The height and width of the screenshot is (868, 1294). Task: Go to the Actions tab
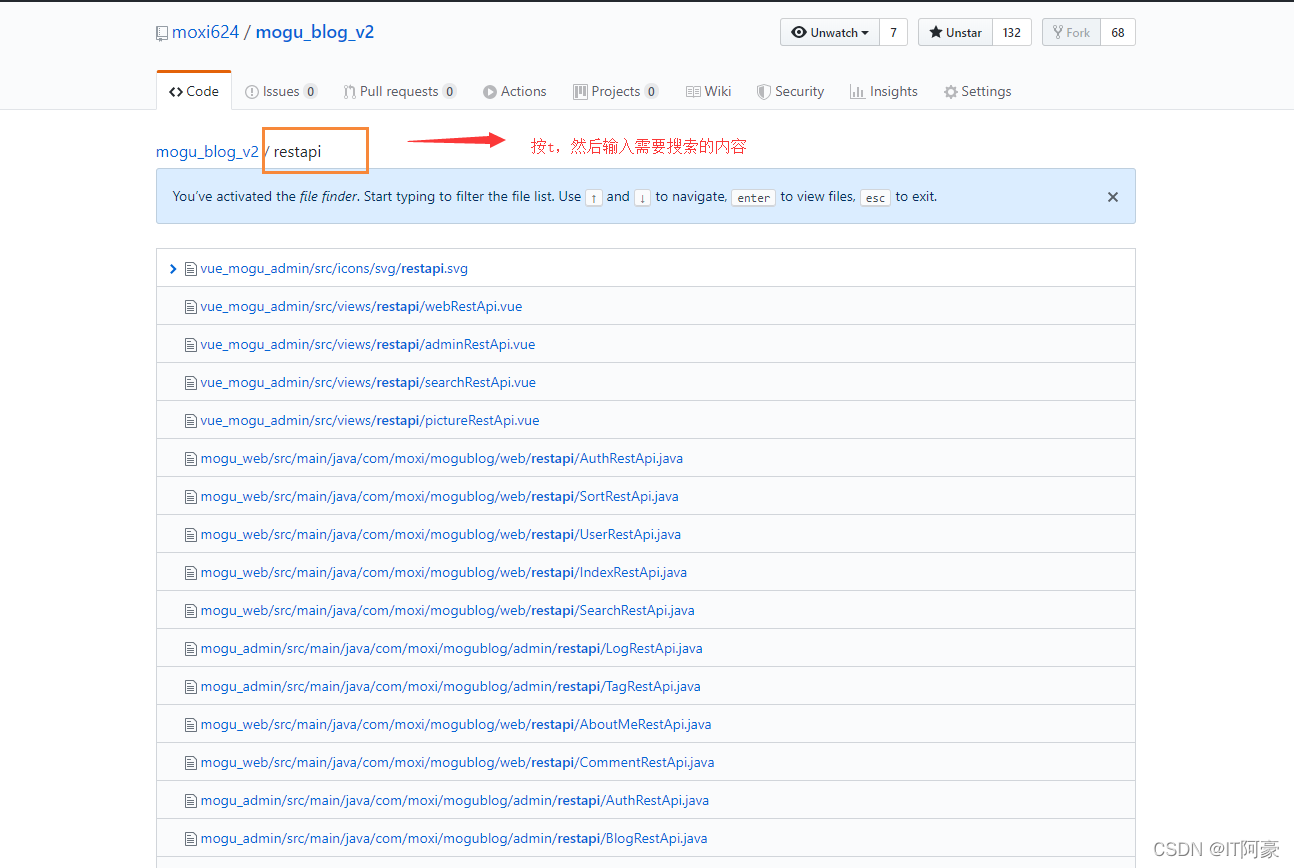pos(515,91)
